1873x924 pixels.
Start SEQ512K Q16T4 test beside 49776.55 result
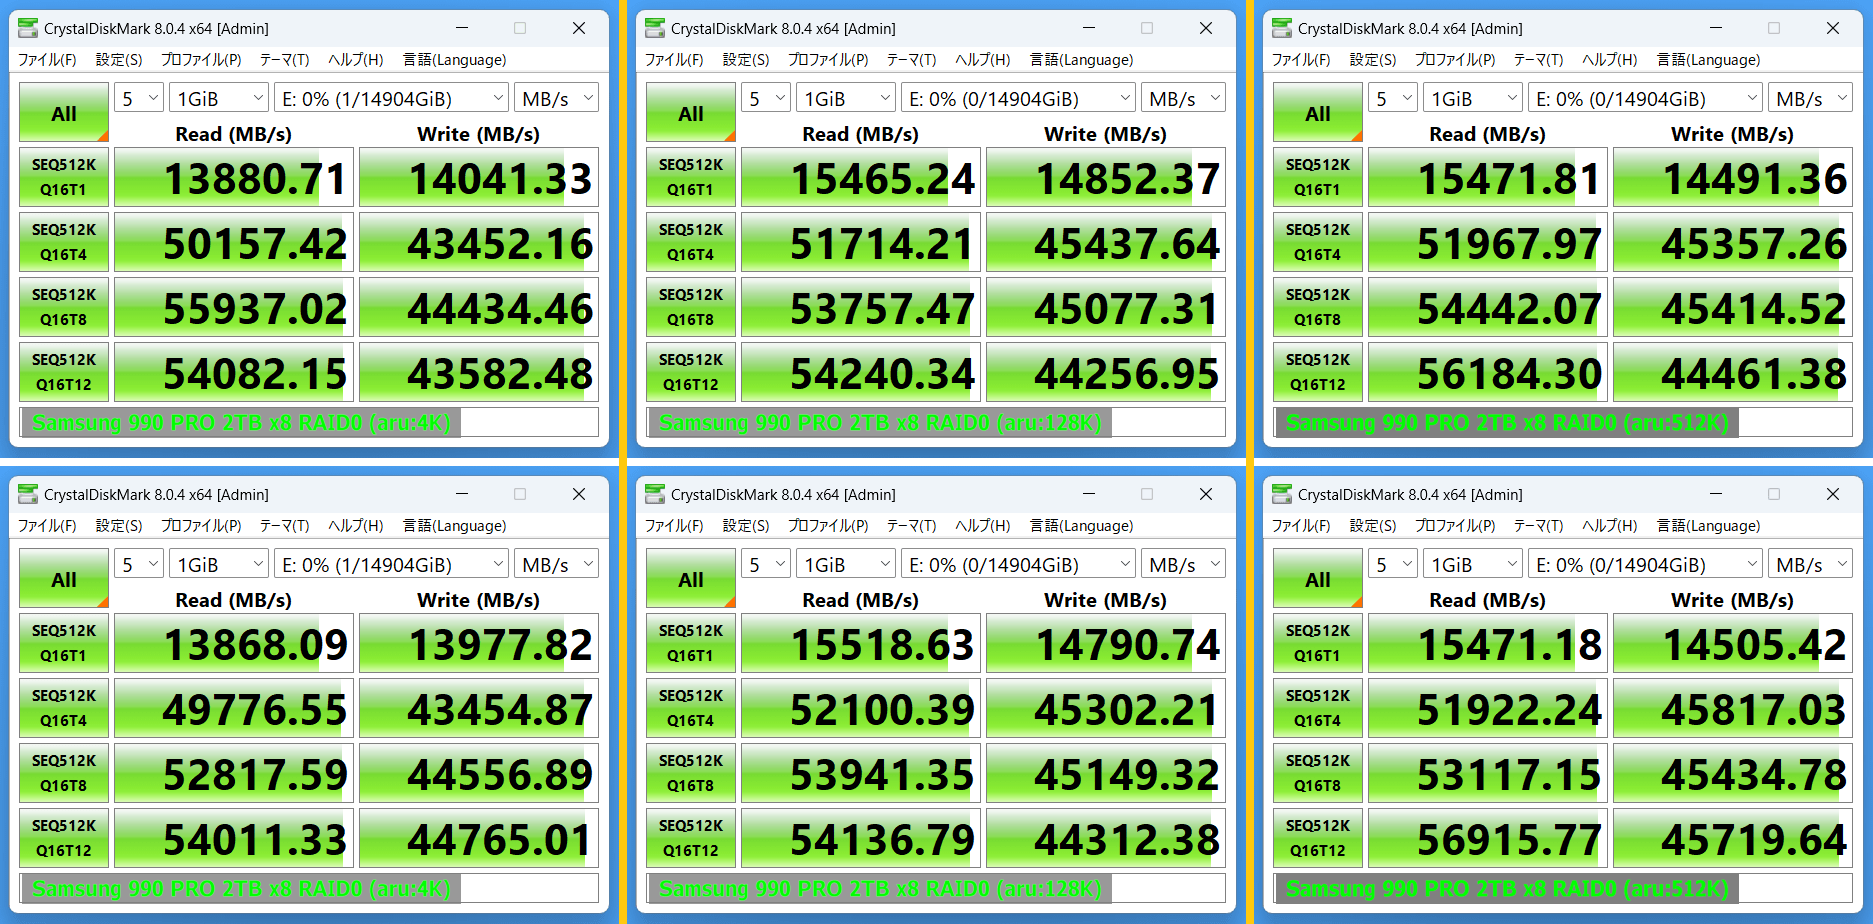(64, 708)
